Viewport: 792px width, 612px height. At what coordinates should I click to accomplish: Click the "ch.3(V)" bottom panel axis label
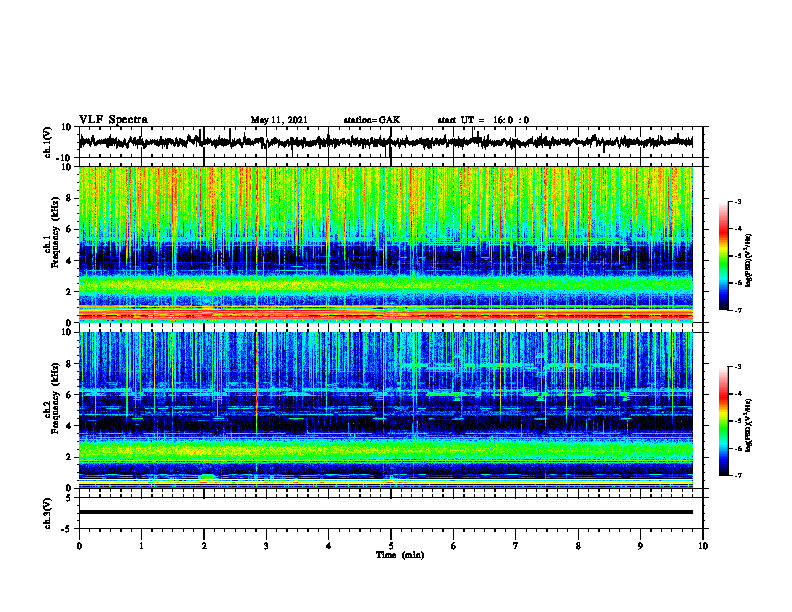(48, 513)
